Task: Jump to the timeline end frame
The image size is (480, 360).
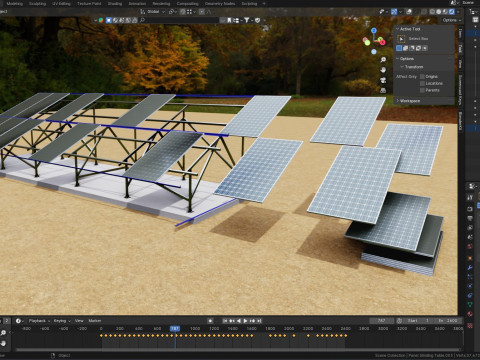Action: [x=259, y=321]
